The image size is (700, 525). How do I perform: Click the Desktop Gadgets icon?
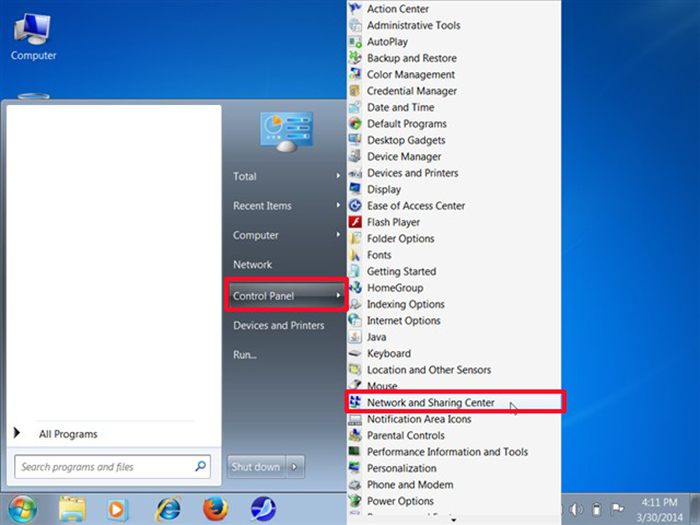(x=355, y=140)
